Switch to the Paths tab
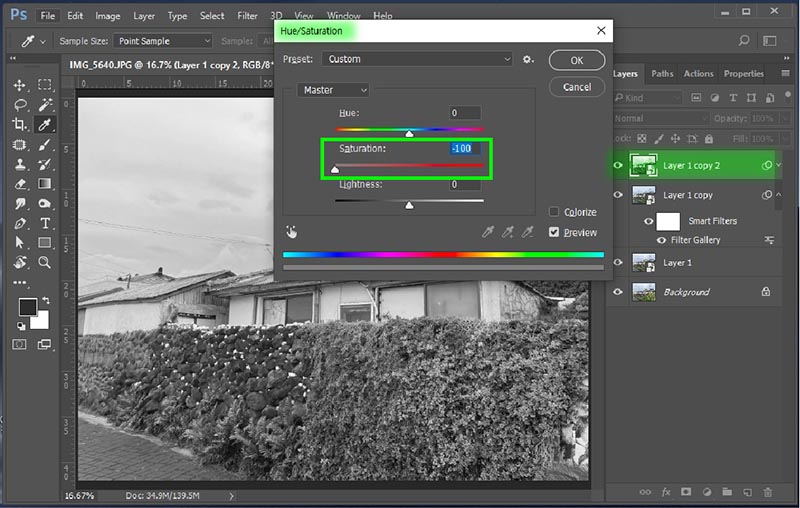The width and height of the screenshot is (800, 508). pos(662,73)
